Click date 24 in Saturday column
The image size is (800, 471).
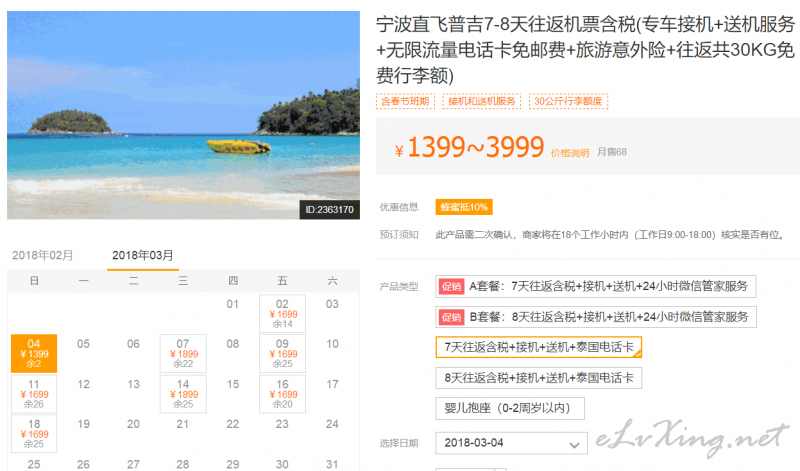[x=332, y=424]
